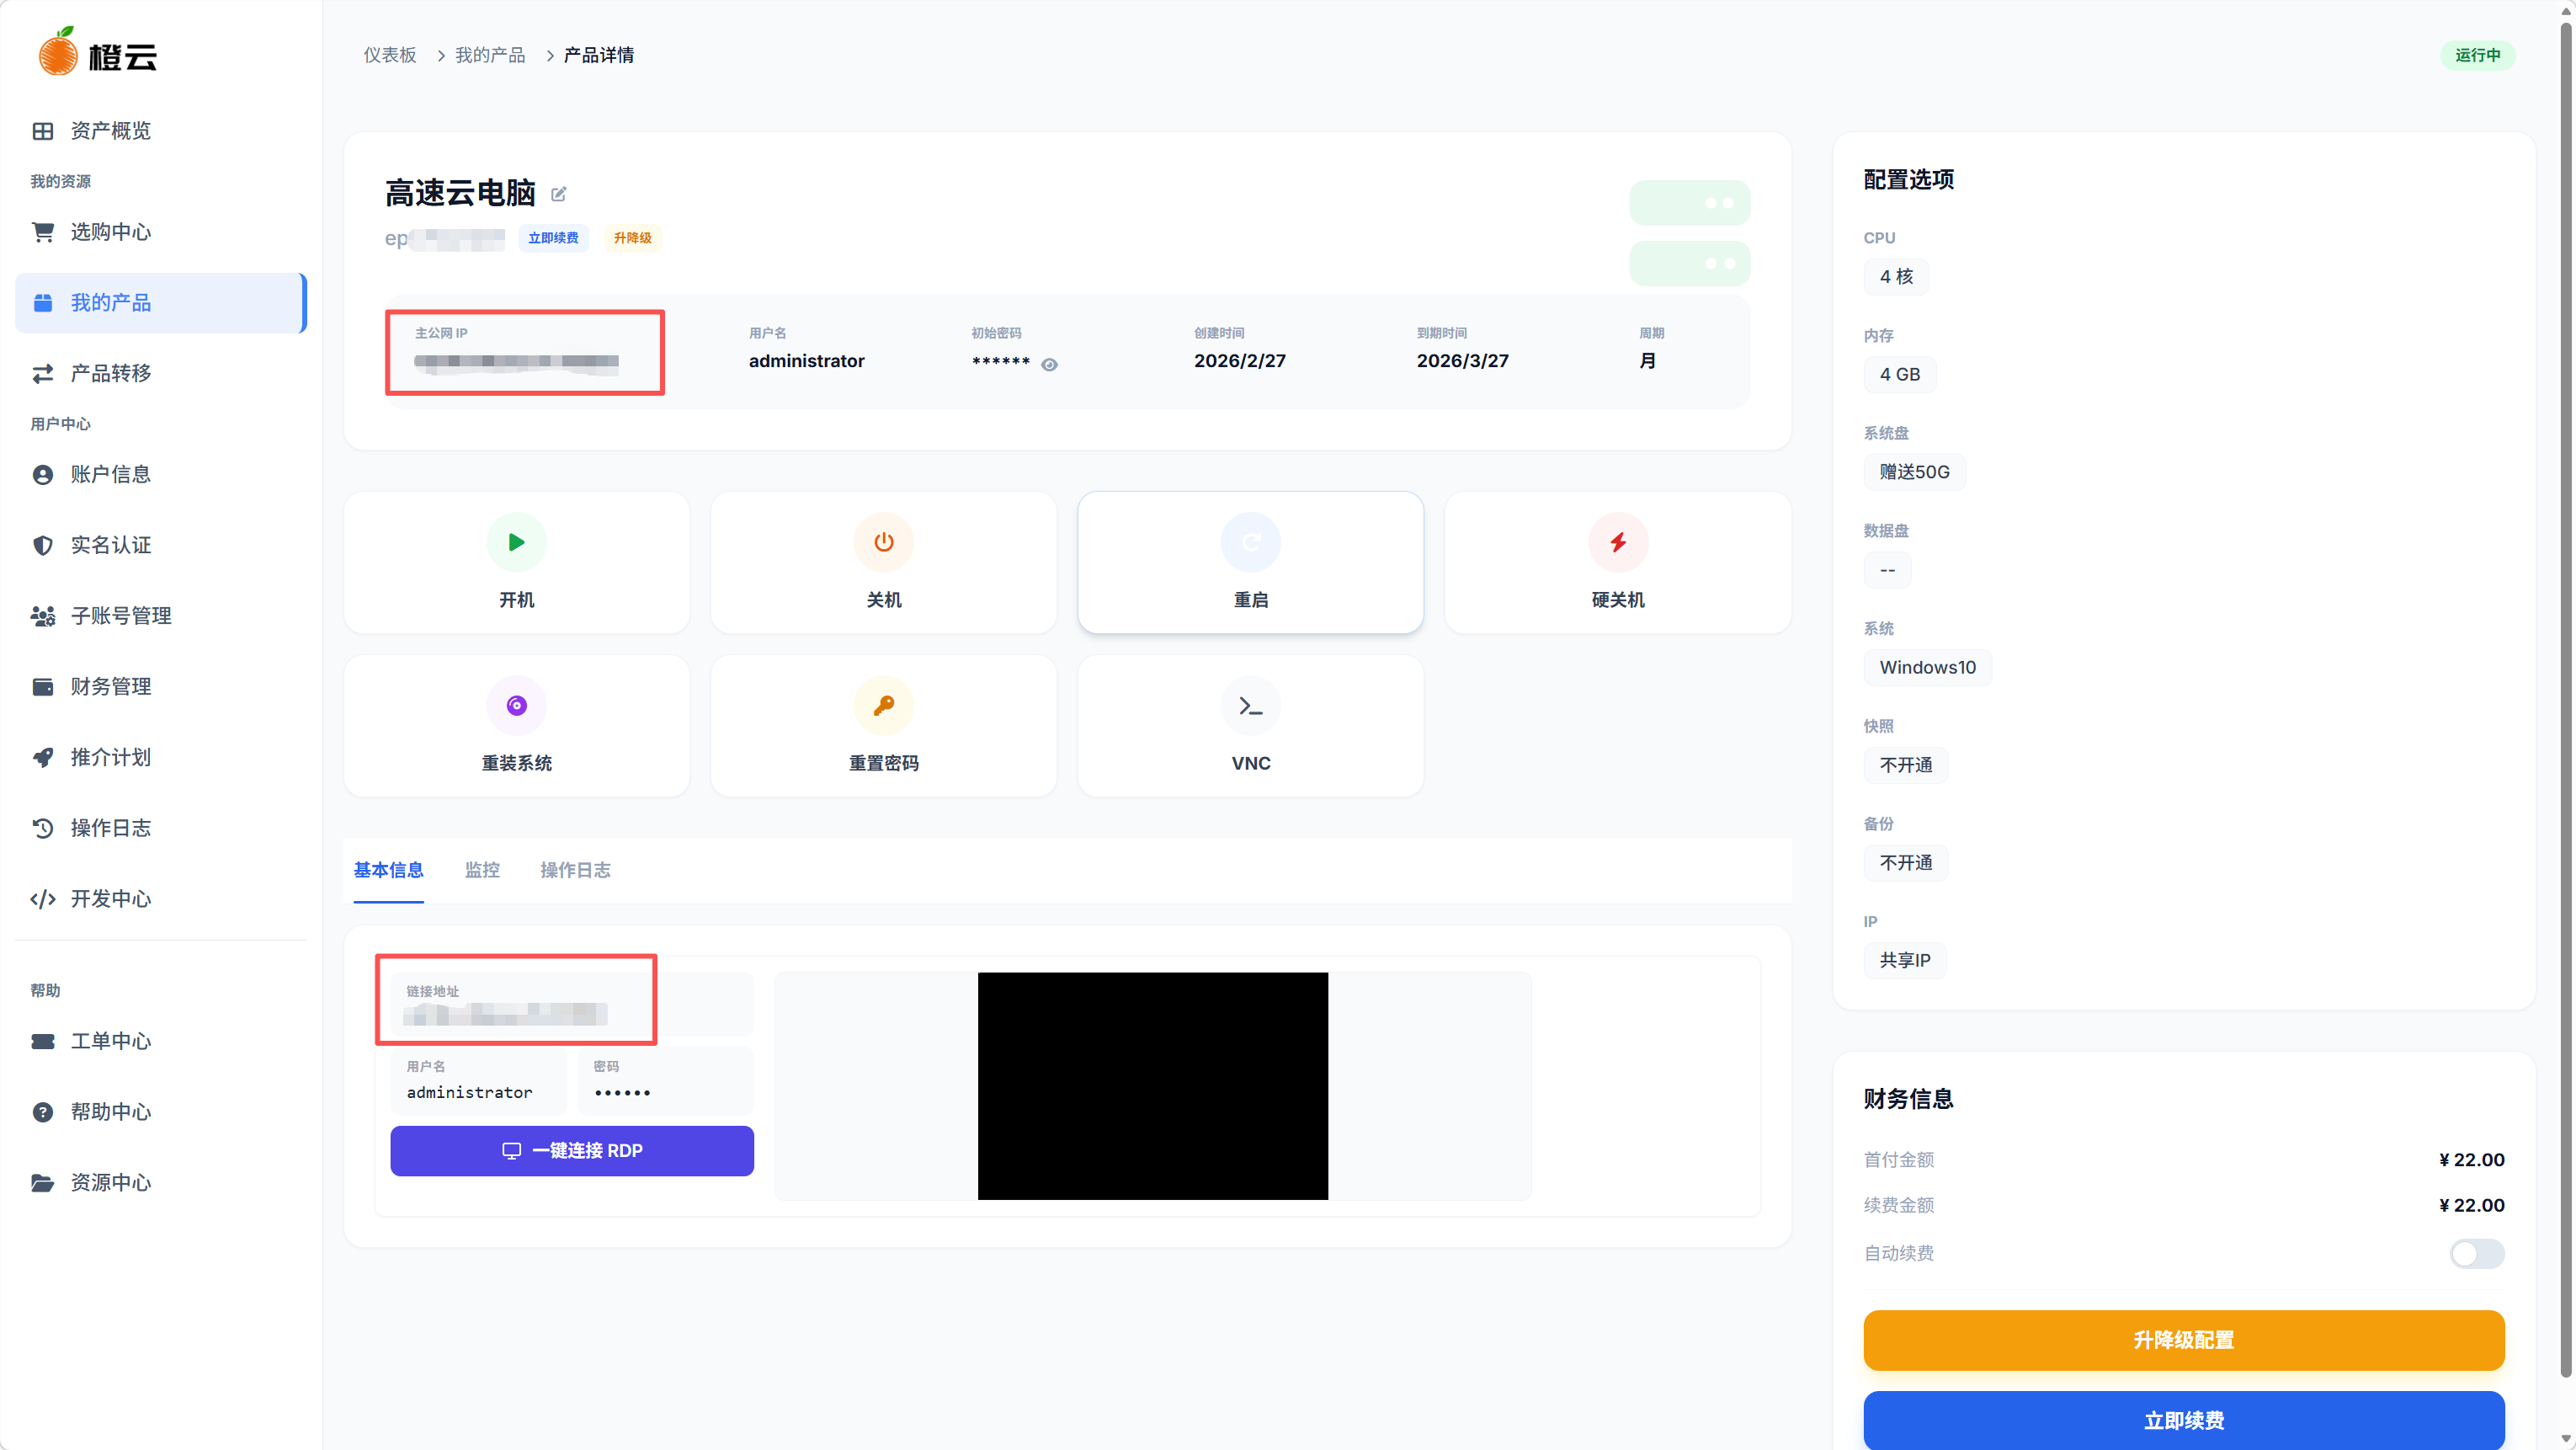Enable the 自动续费 auto-renew switch
The width and height of the screenshot is (2576, 1450).
[2476, 1253]
